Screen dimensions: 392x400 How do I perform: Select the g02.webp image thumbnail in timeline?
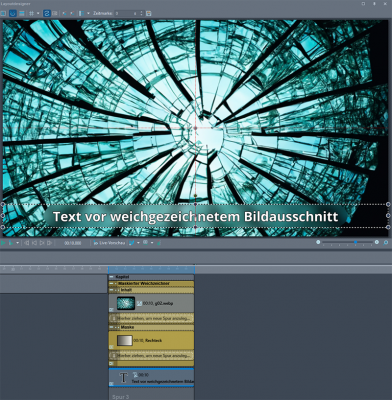click(x=126, y=303)
